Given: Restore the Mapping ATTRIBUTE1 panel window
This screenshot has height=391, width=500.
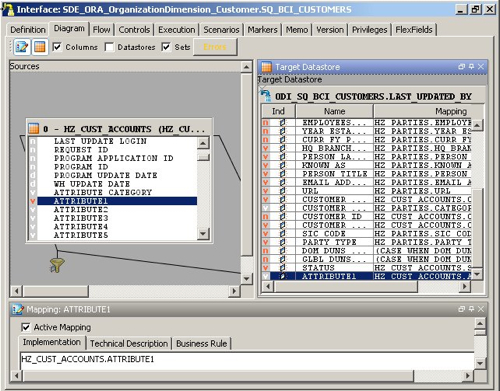Looking at the screenshot, I should (x=462, y=309).
